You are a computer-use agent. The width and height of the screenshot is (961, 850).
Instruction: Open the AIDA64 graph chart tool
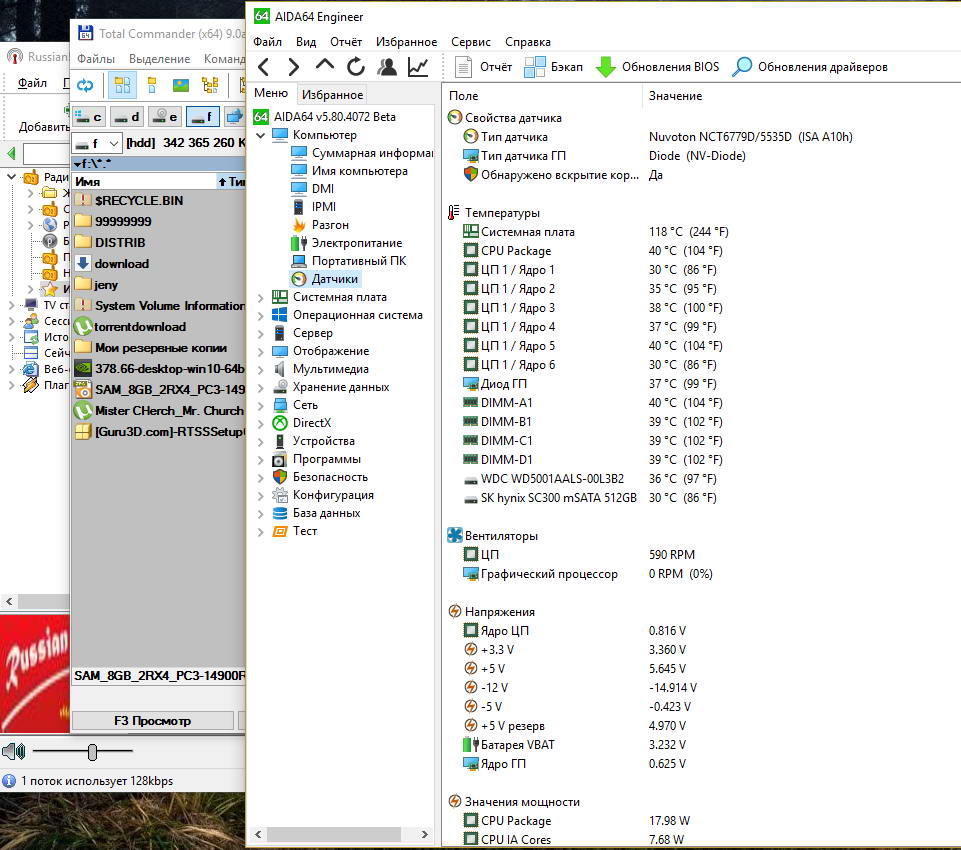[418, 67]
